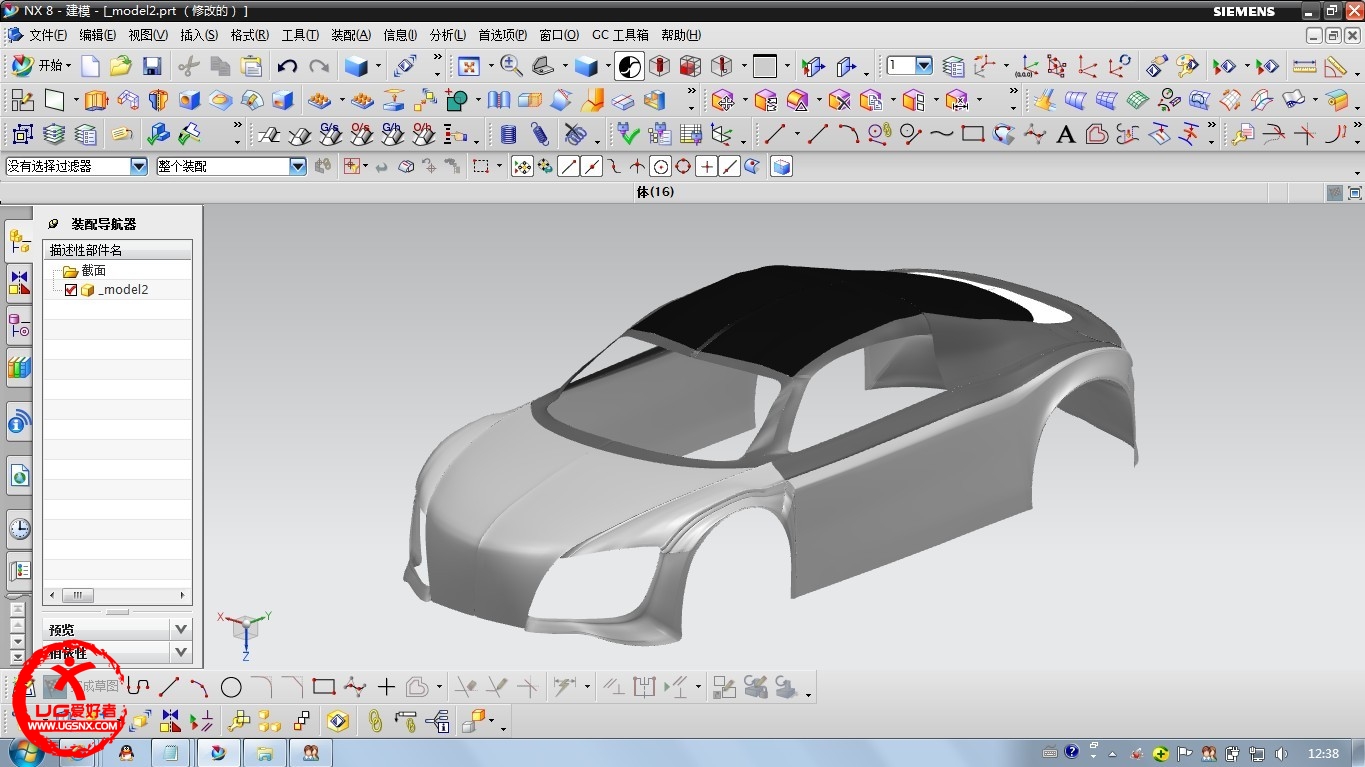Viewport: 1365px width, 767px height.
Task: Toggle the Point on Curve snap option
Action: [x=729, y=167]
